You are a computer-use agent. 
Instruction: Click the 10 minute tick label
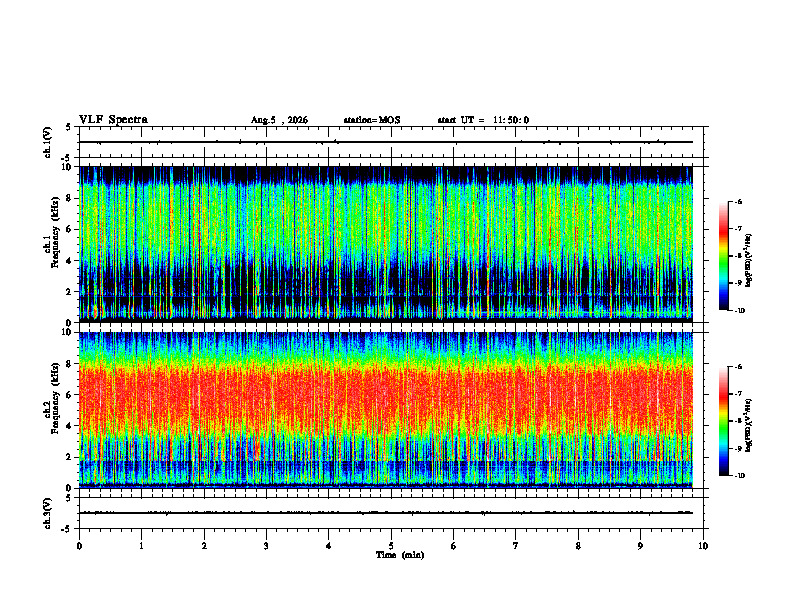click(x=703, y=546)
